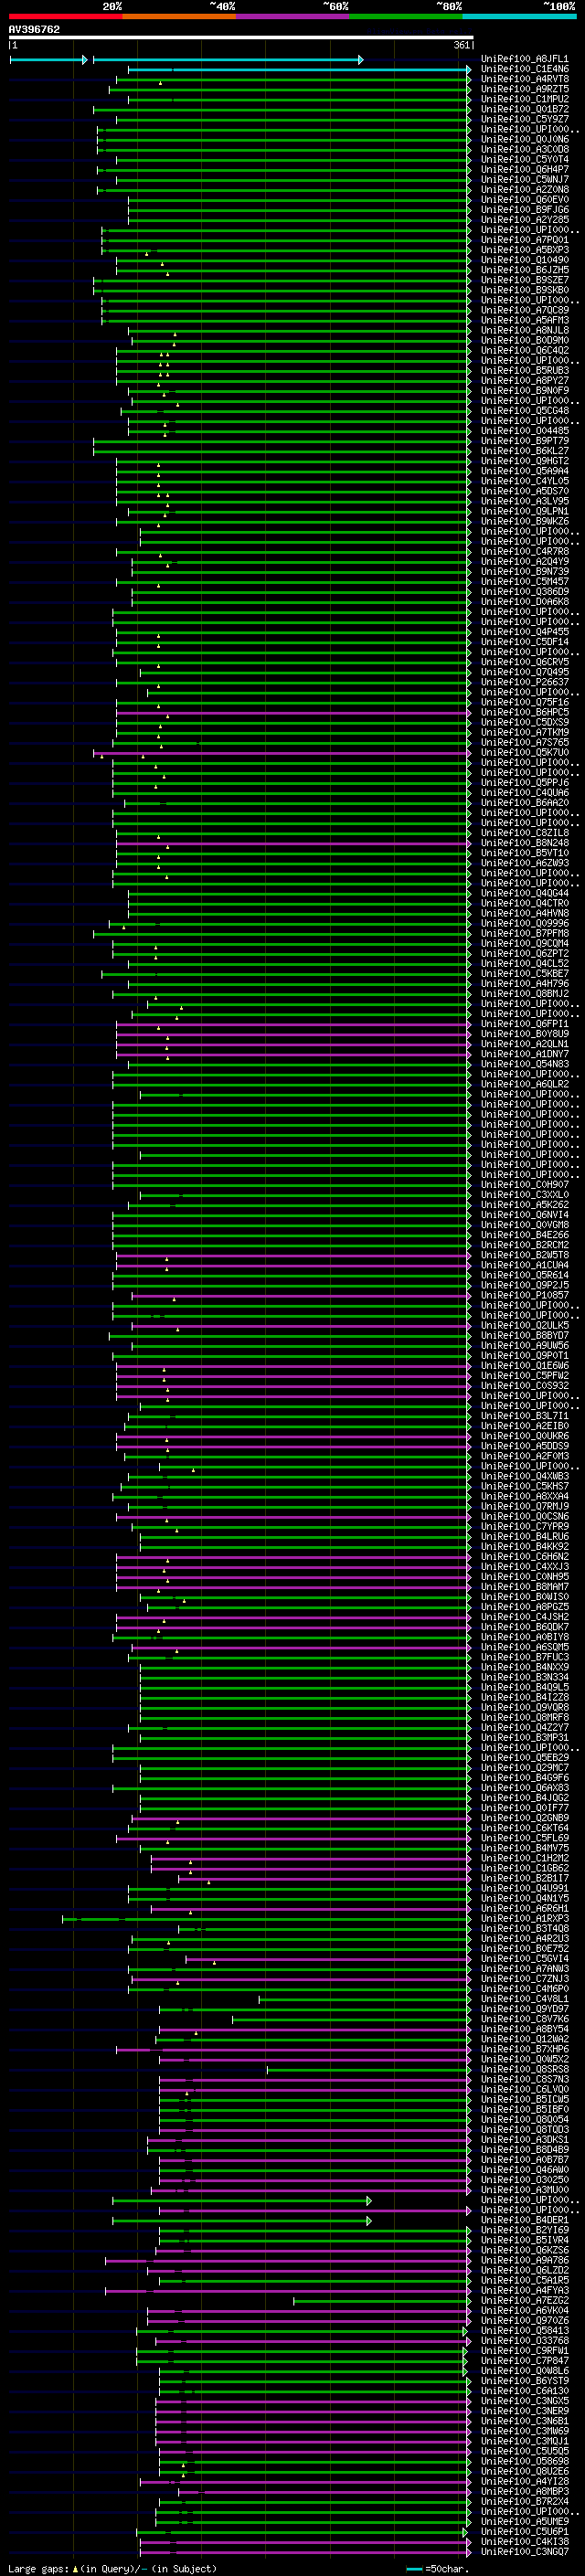Click the white query ruler bar 1–361
This screenshot has width=585, height=2576.
(241, 38)
